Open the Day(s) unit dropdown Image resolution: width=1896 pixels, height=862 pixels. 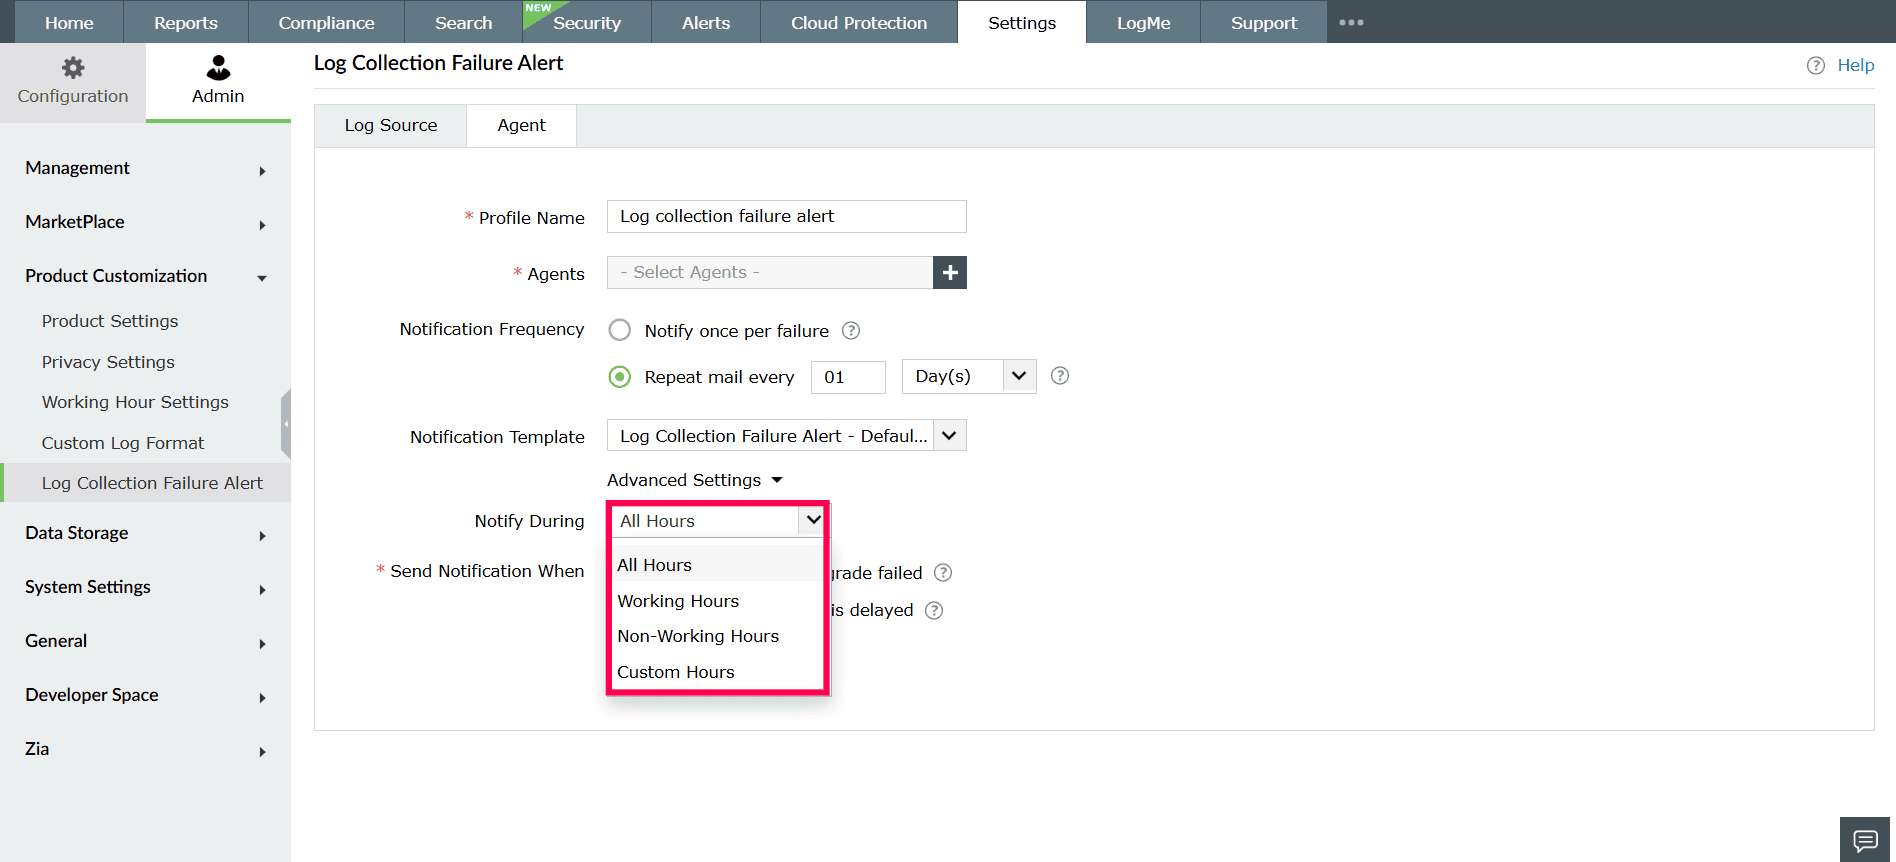click(x=969, y=376)
